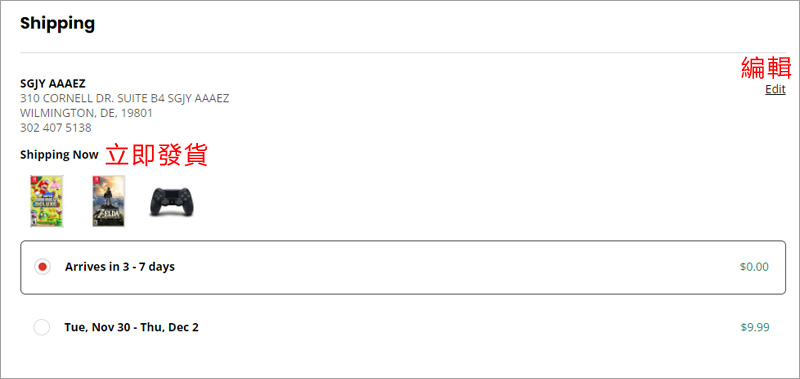Image resolution: width=800 pixels, height=379 pixels.
Task: Click the bold recipient name SGJY AAAEZ
Action: (x=53, y=84)
